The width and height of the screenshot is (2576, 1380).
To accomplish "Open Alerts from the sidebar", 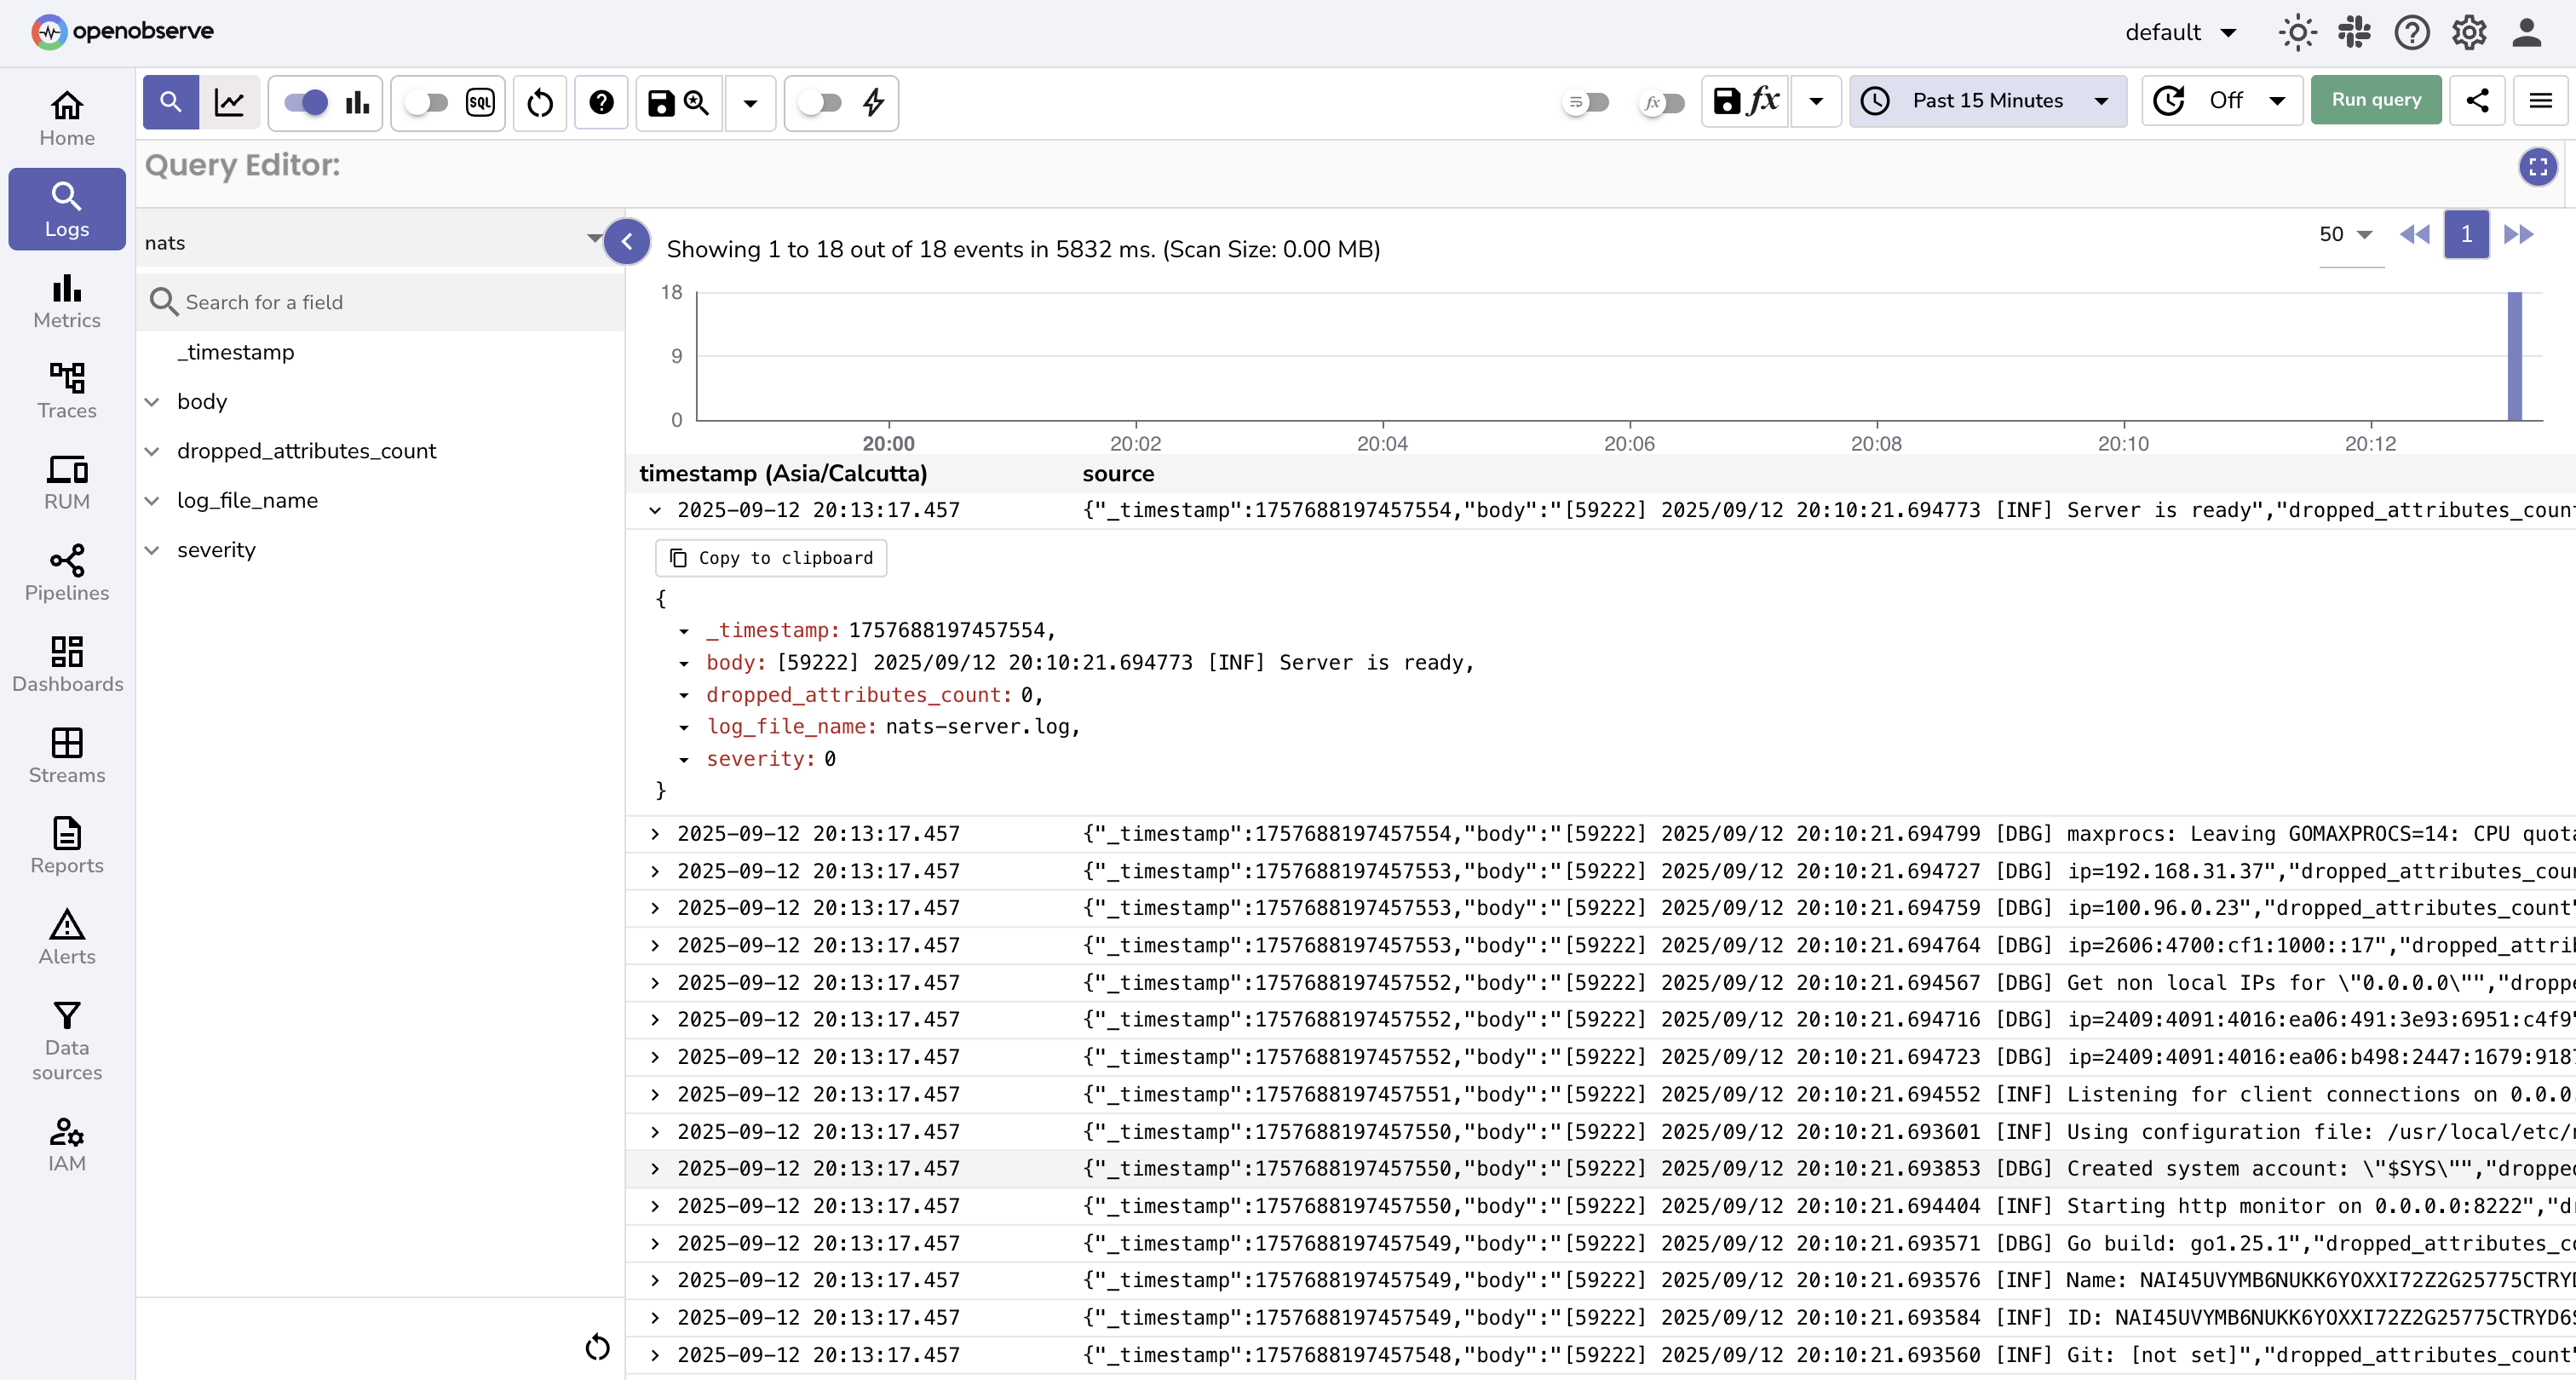I will point(66,935).
